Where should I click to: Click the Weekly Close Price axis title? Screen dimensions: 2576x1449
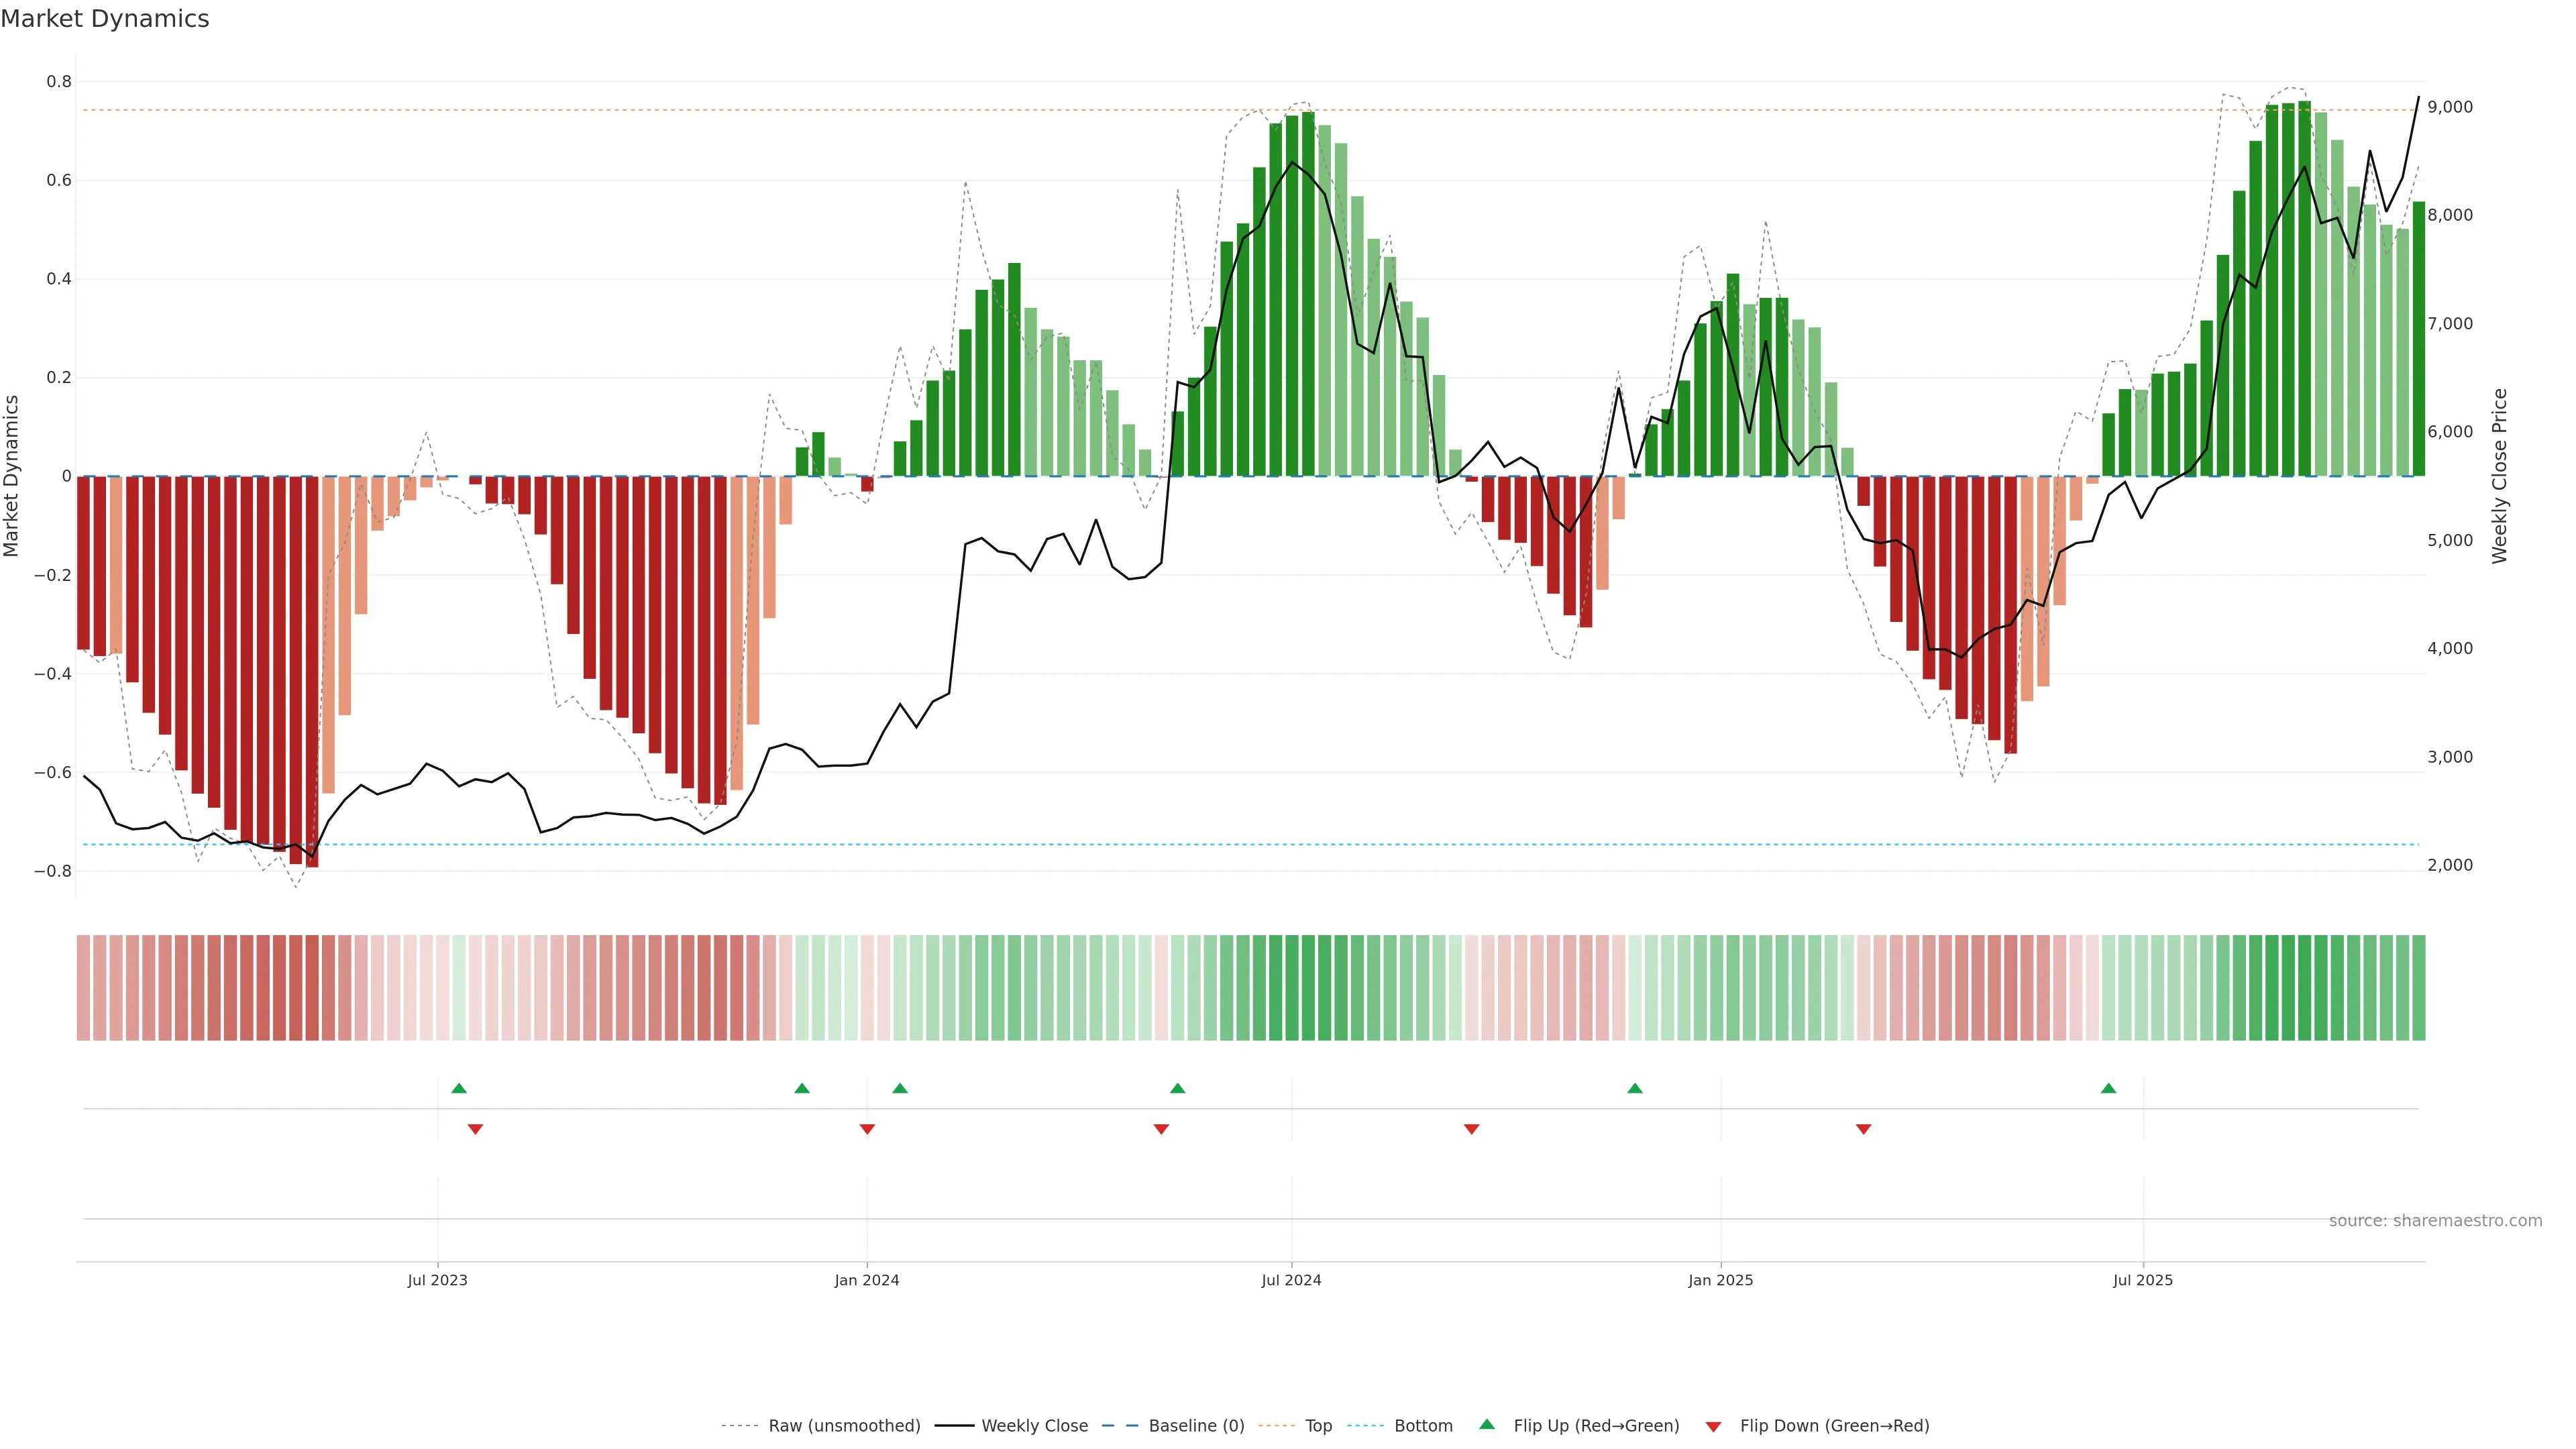pos(2499,476)
